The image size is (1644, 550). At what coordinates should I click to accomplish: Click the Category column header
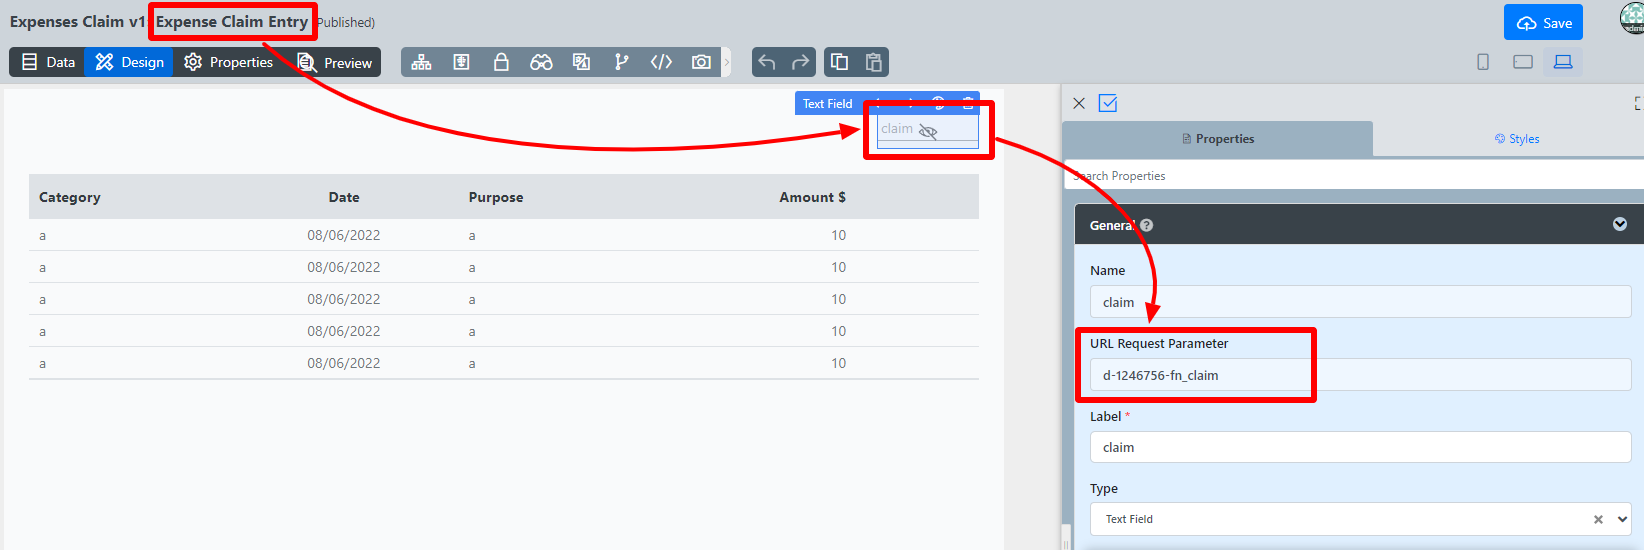pyautogui.click(x=70, y=197)
